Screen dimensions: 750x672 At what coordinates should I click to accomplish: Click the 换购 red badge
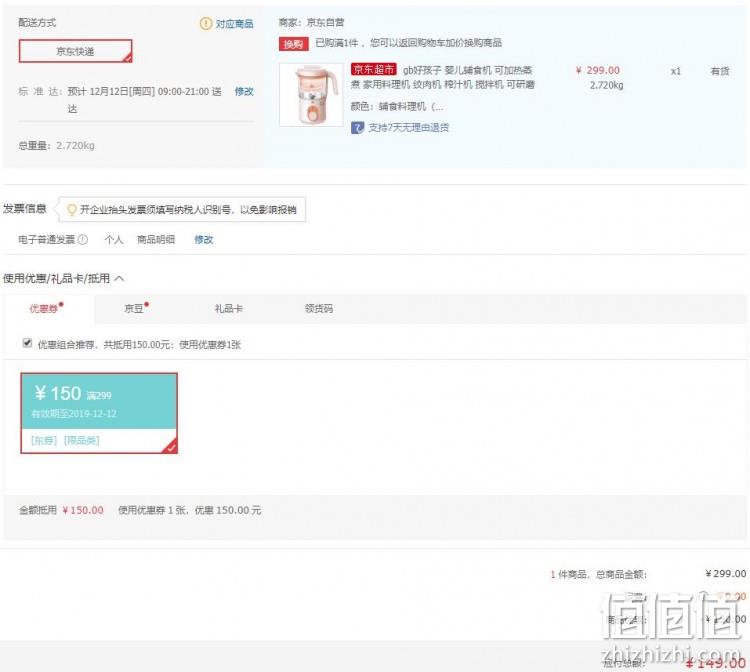pos(293,44)
